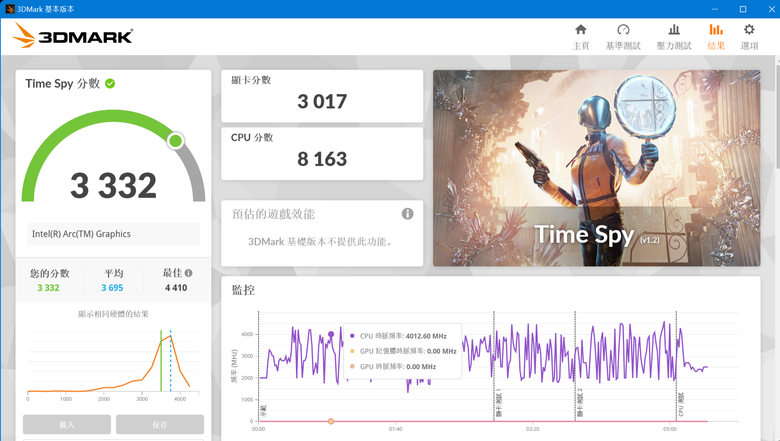Click the Intel(R) Arc(TM) Graphics field
Image resolution: width=780 pixels, height=441 pixels.
tap(113, 234)
